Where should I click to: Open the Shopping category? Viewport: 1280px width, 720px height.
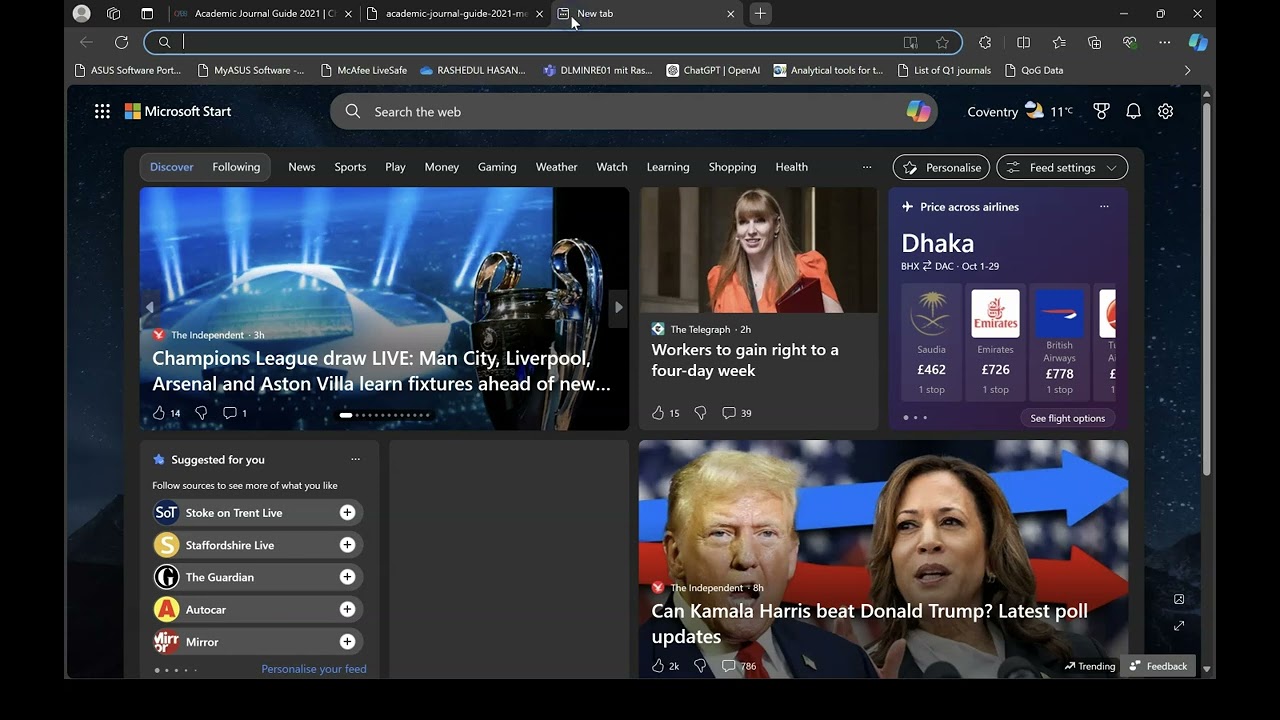click(732, 167)
